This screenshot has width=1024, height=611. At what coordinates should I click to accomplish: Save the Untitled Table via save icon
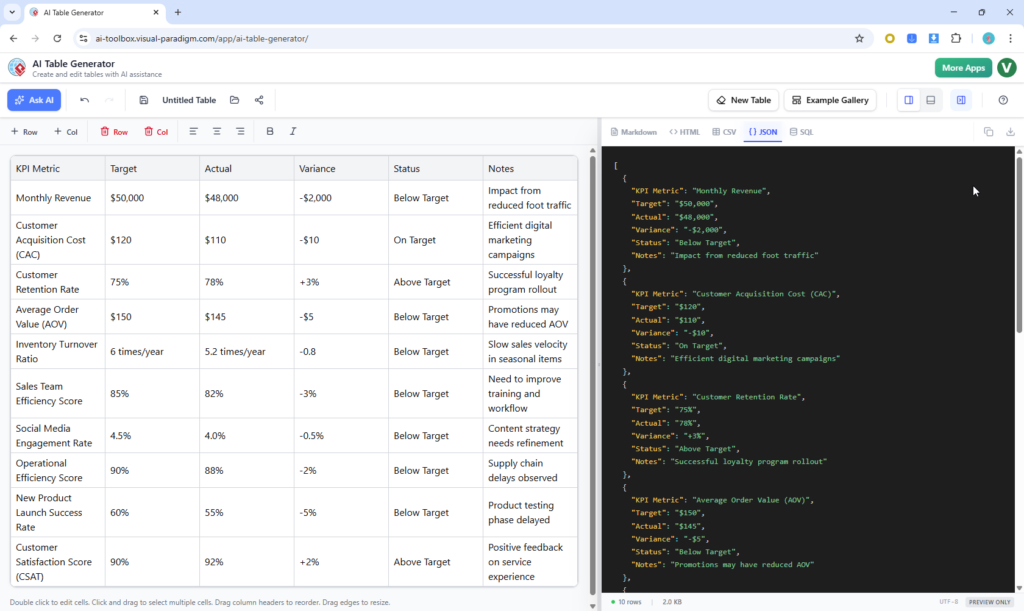143,100
